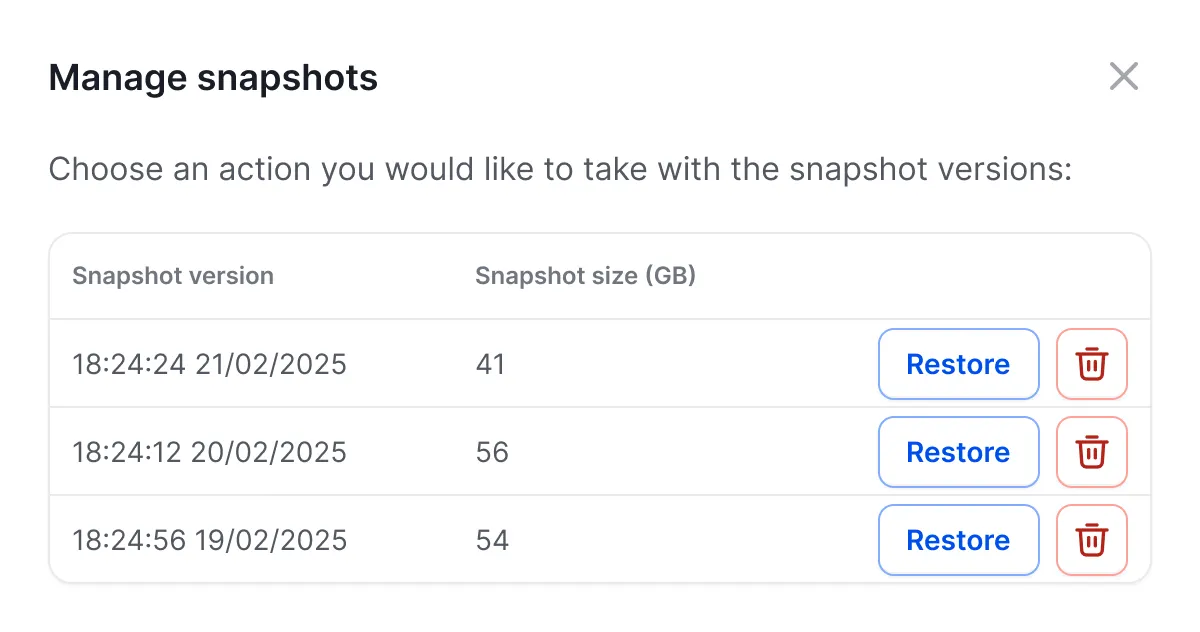
Task: Restore the snapshot from 21/02/2025
Action: (958, 364)
